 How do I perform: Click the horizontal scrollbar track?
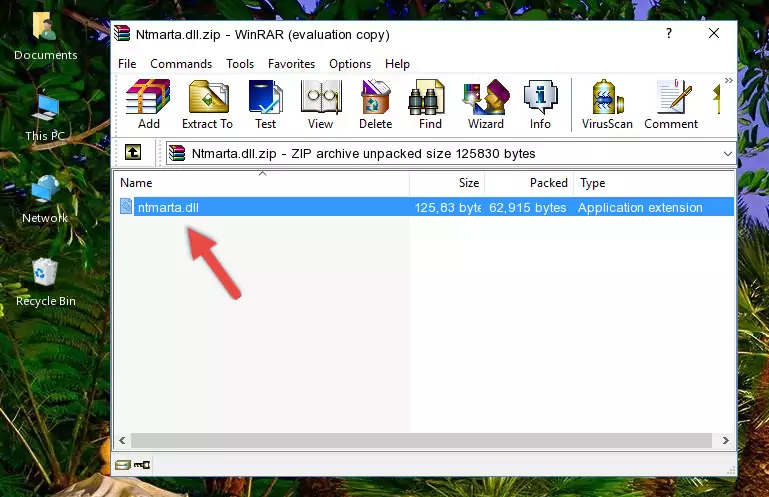pyautogui.click(x=421, y=440)
